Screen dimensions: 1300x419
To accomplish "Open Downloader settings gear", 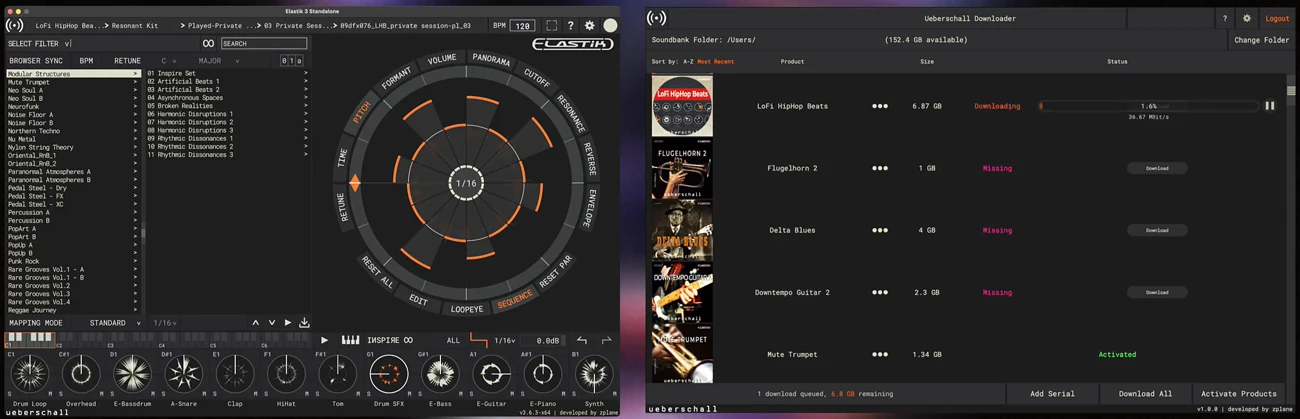I will 1246,18.
